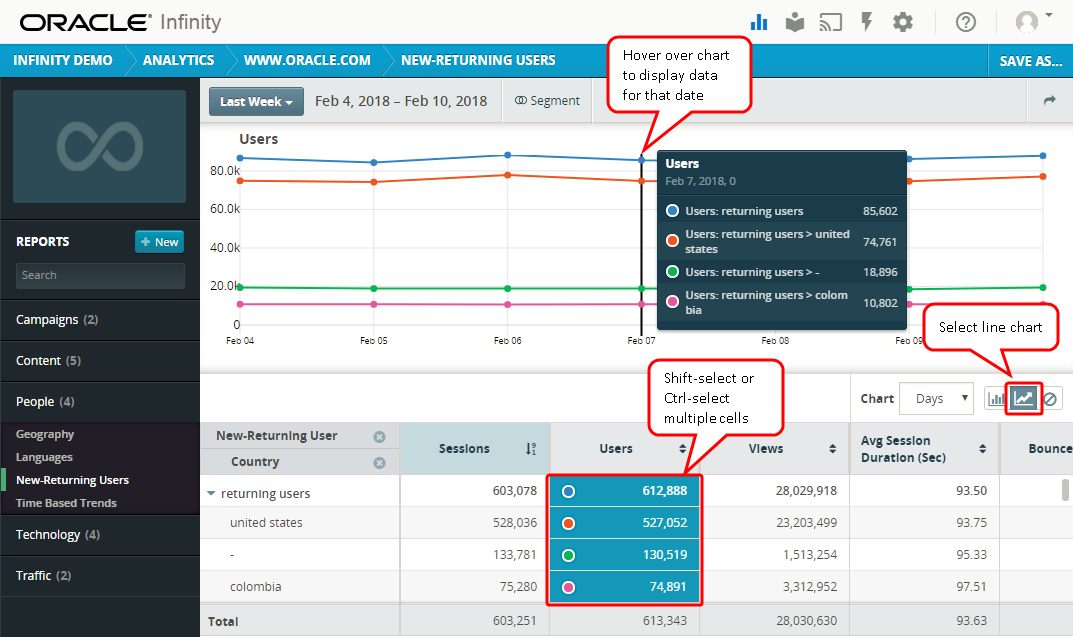Click NEW-RETURNING USERS breadcrumb
This screenshot has height=637, width=1073.
[478, 60]
